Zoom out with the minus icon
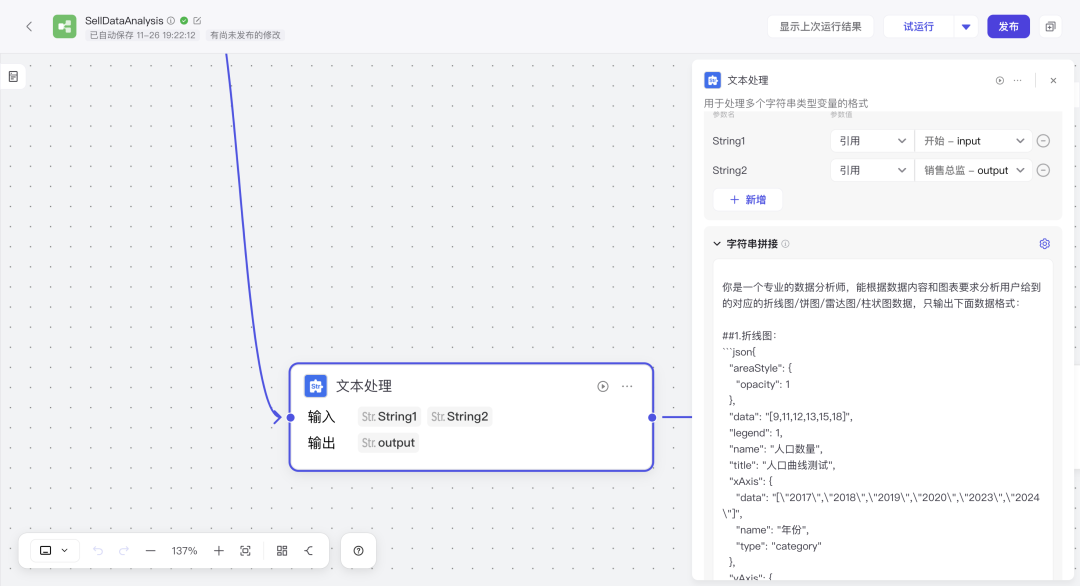Image resolution: width=1080 pixels, height=586 pixels. click(x=150, y=551)
